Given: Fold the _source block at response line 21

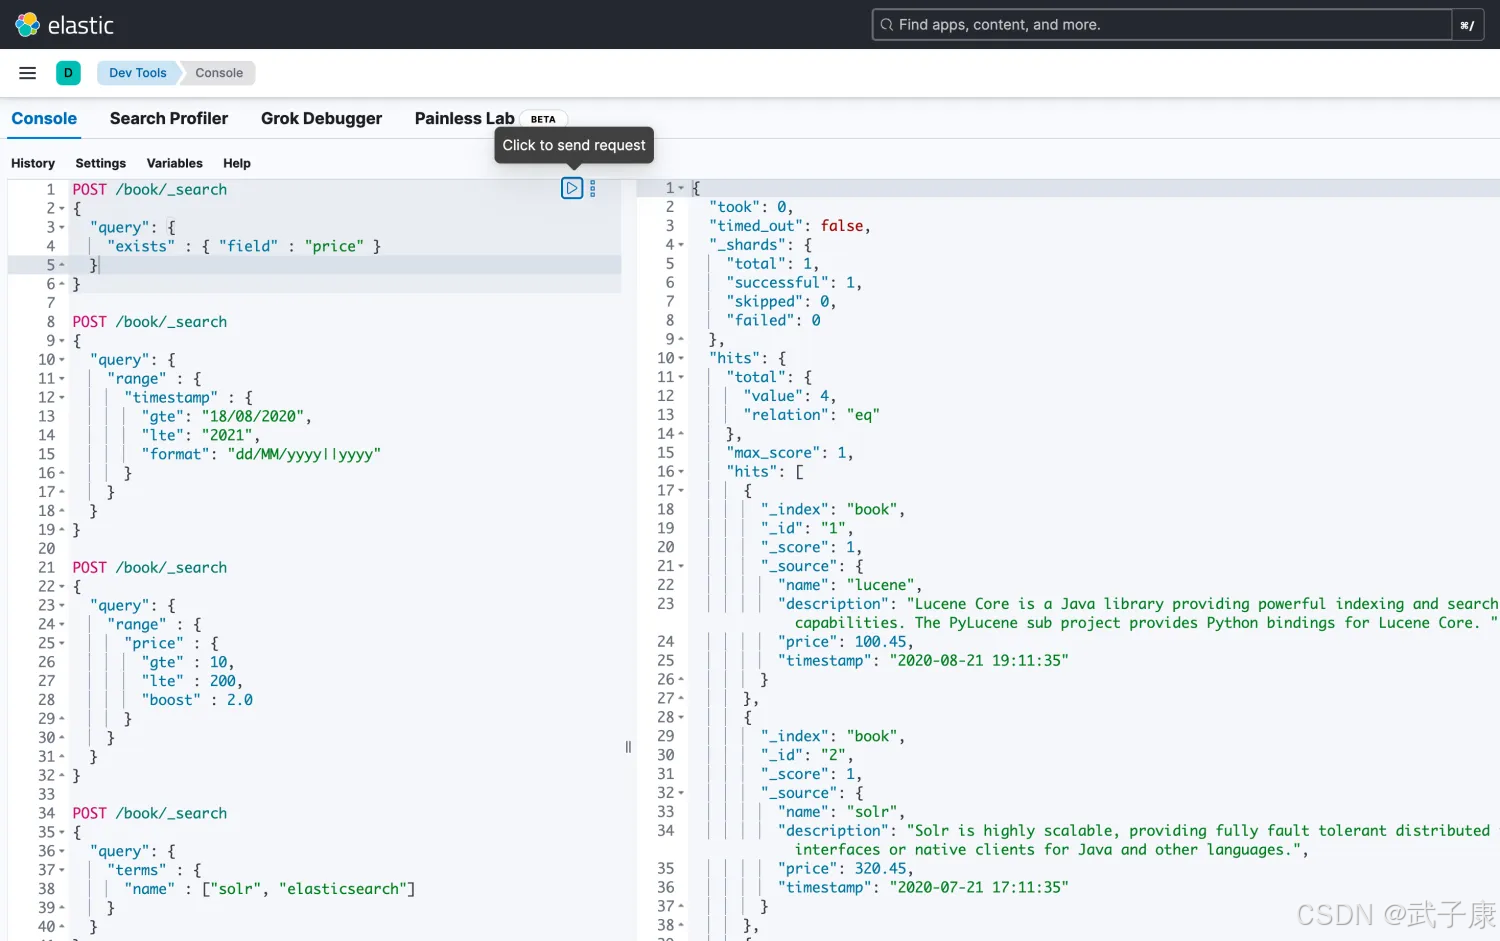Looking at the screenshot, I should (682, 567).
